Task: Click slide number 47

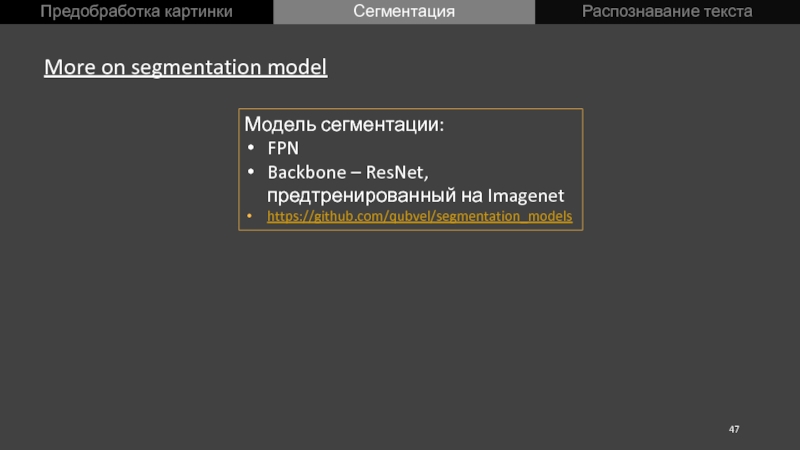Action: coord(734,430)
